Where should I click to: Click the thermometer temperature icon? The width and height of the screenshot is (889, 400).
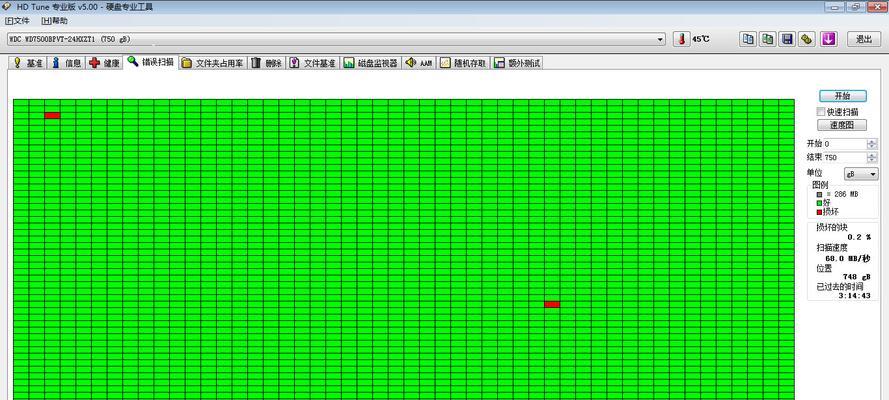681,39
